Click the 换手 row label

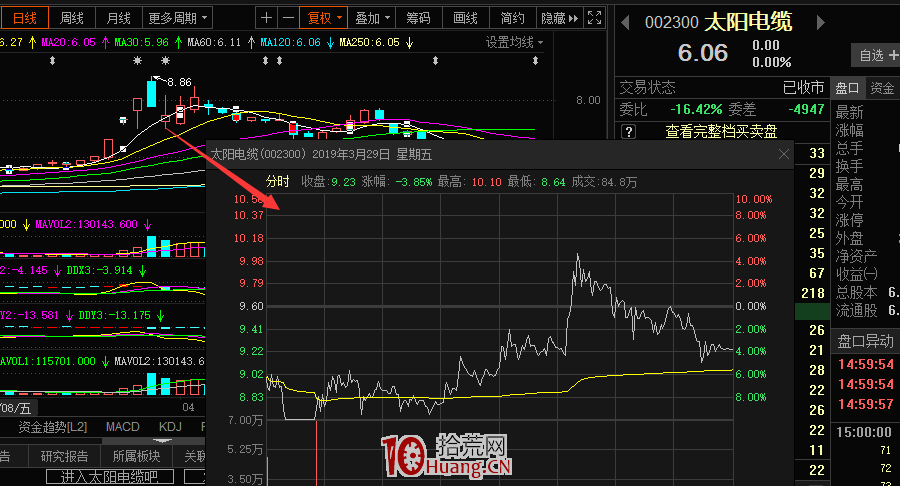point(849,166)
